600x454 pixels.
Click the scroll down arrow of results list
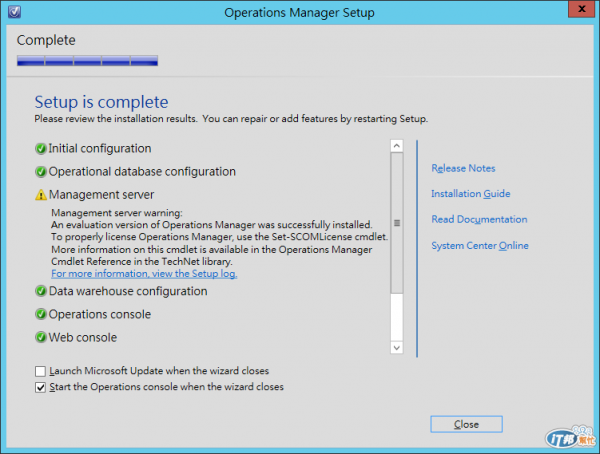tap(396, 348)
